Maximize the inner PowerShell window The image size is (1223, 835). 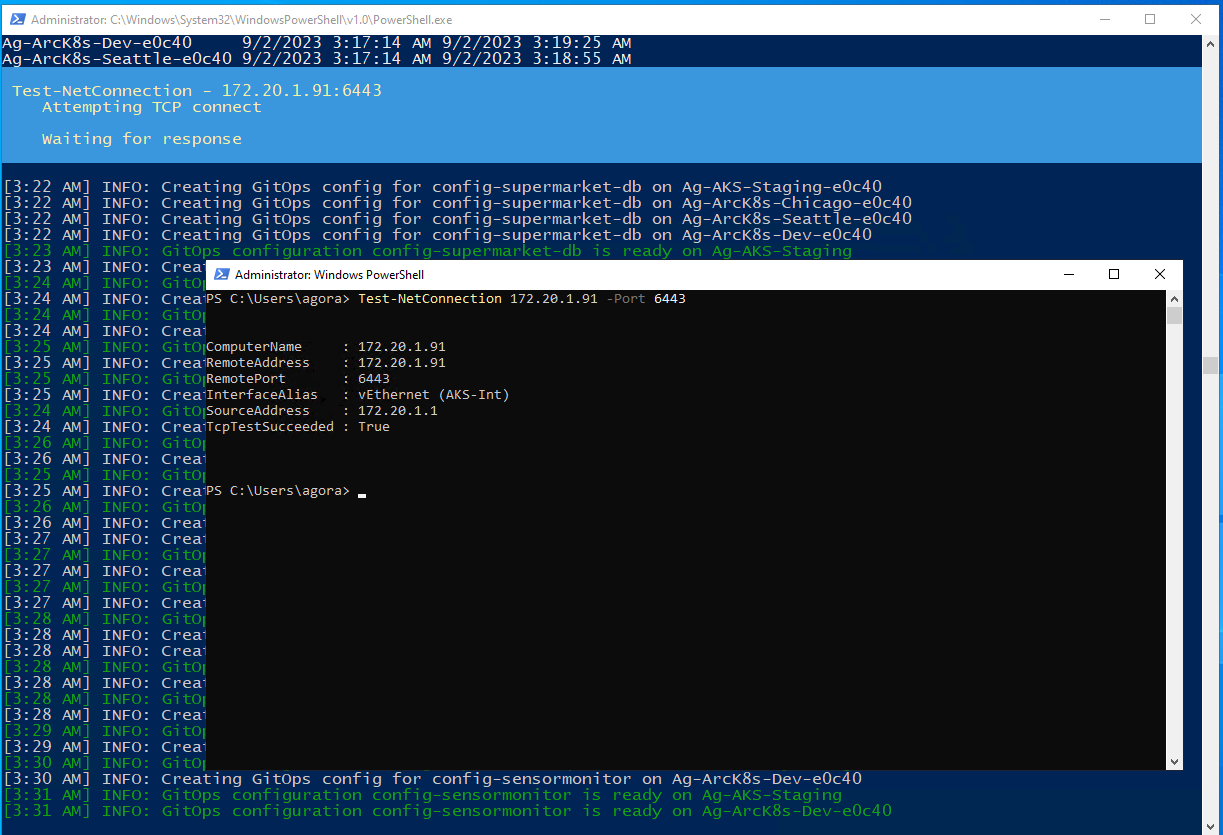(x=1113, y=274)
